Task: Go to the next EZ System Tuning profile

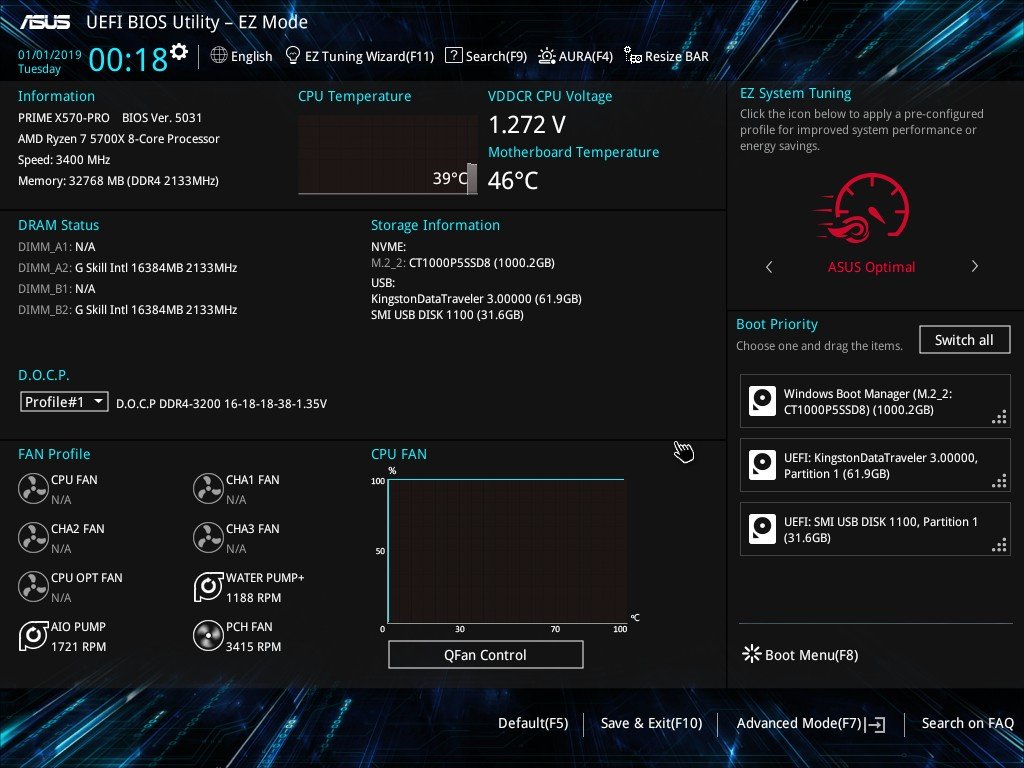Action: coord(974,267)
